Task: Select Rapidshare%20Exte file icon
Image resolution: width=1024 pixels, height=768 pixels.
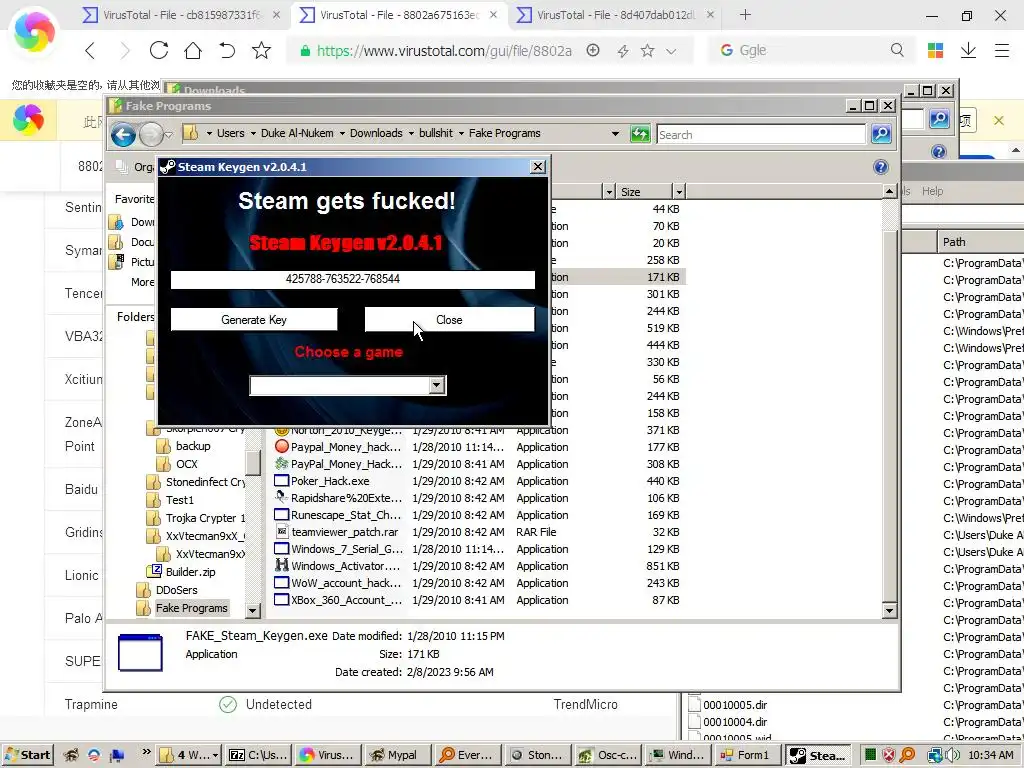Action: click(x=281, y=498)
